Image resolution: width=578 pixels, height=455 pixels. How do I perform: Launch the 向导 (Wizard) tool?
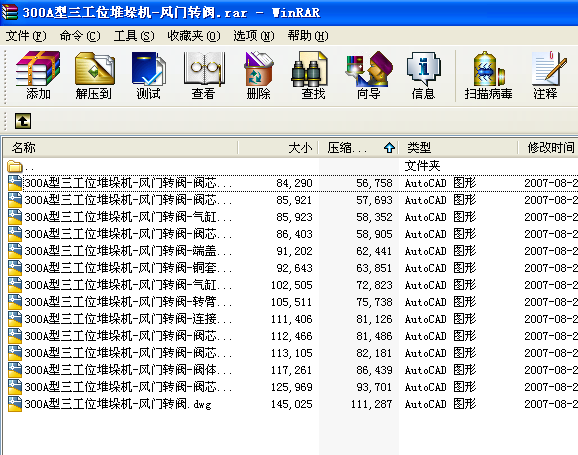[368, 76]
